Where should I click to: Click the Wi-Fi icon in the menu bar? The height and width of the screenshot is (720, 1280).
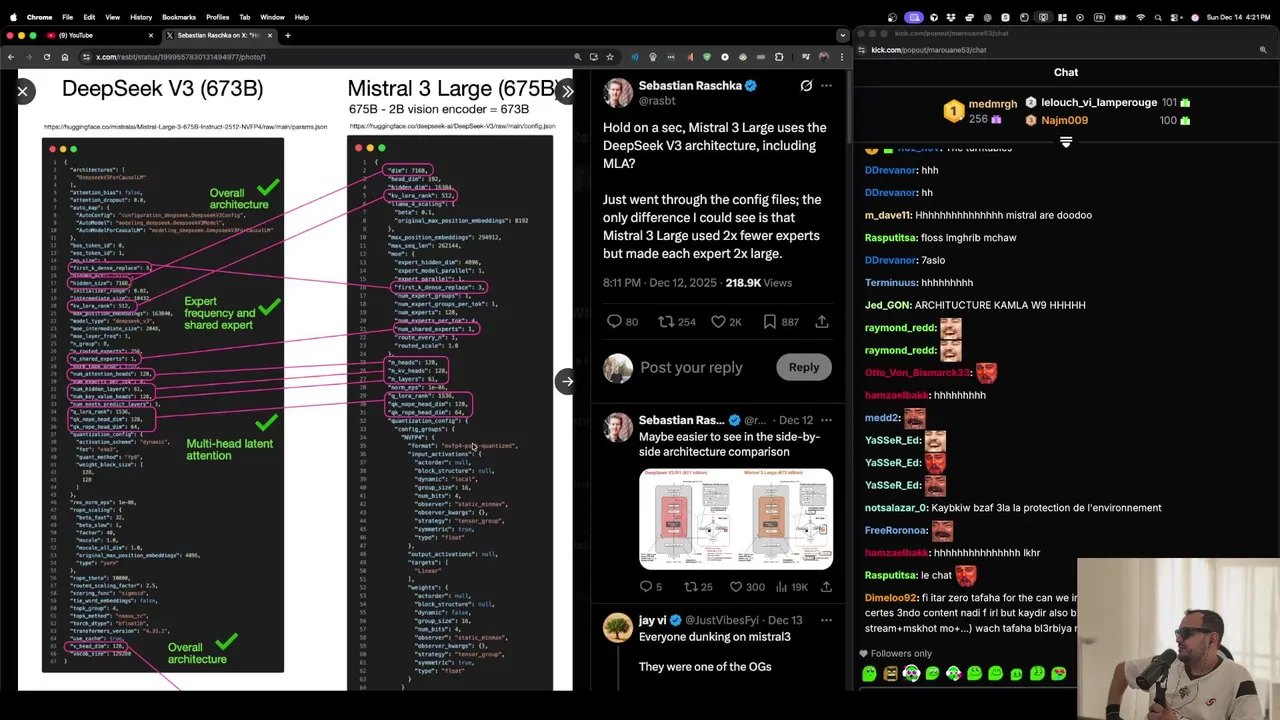click(1141, 17)
